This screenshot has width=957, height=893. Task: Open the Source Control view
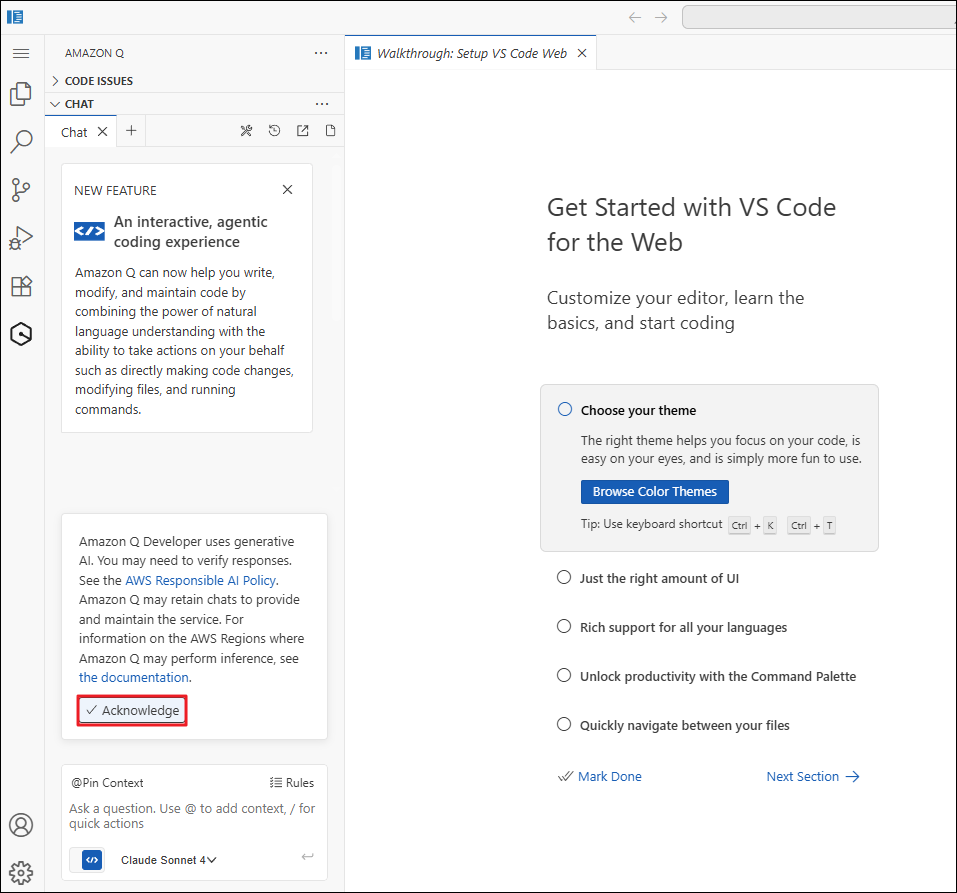coord(21,189)
